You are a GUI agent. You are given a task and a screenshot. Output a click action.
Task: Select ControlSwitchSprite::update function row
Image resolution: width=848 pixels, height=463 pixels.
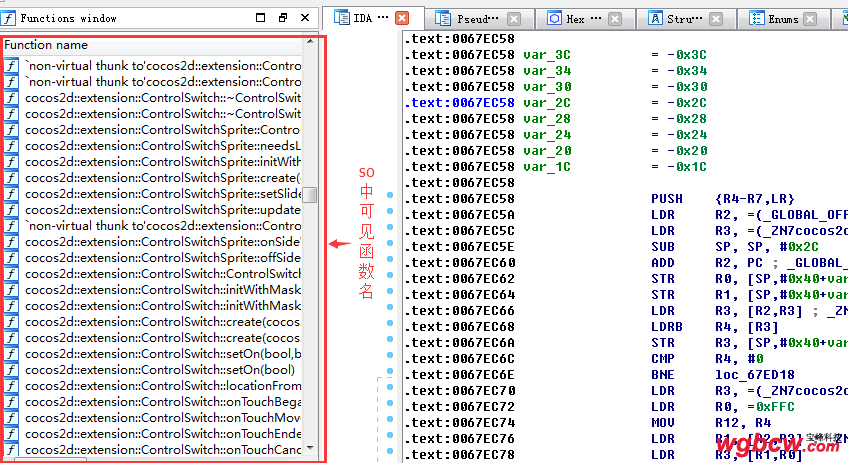tap(152, 210)
